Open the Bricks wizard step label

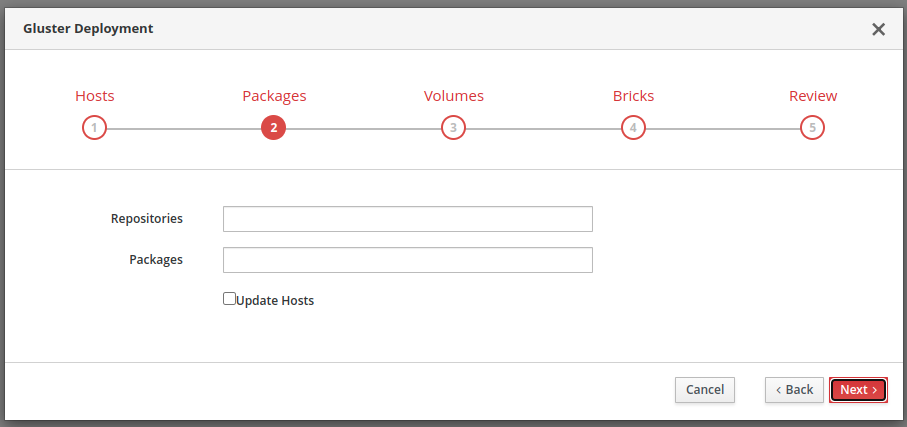coord(633,96)
